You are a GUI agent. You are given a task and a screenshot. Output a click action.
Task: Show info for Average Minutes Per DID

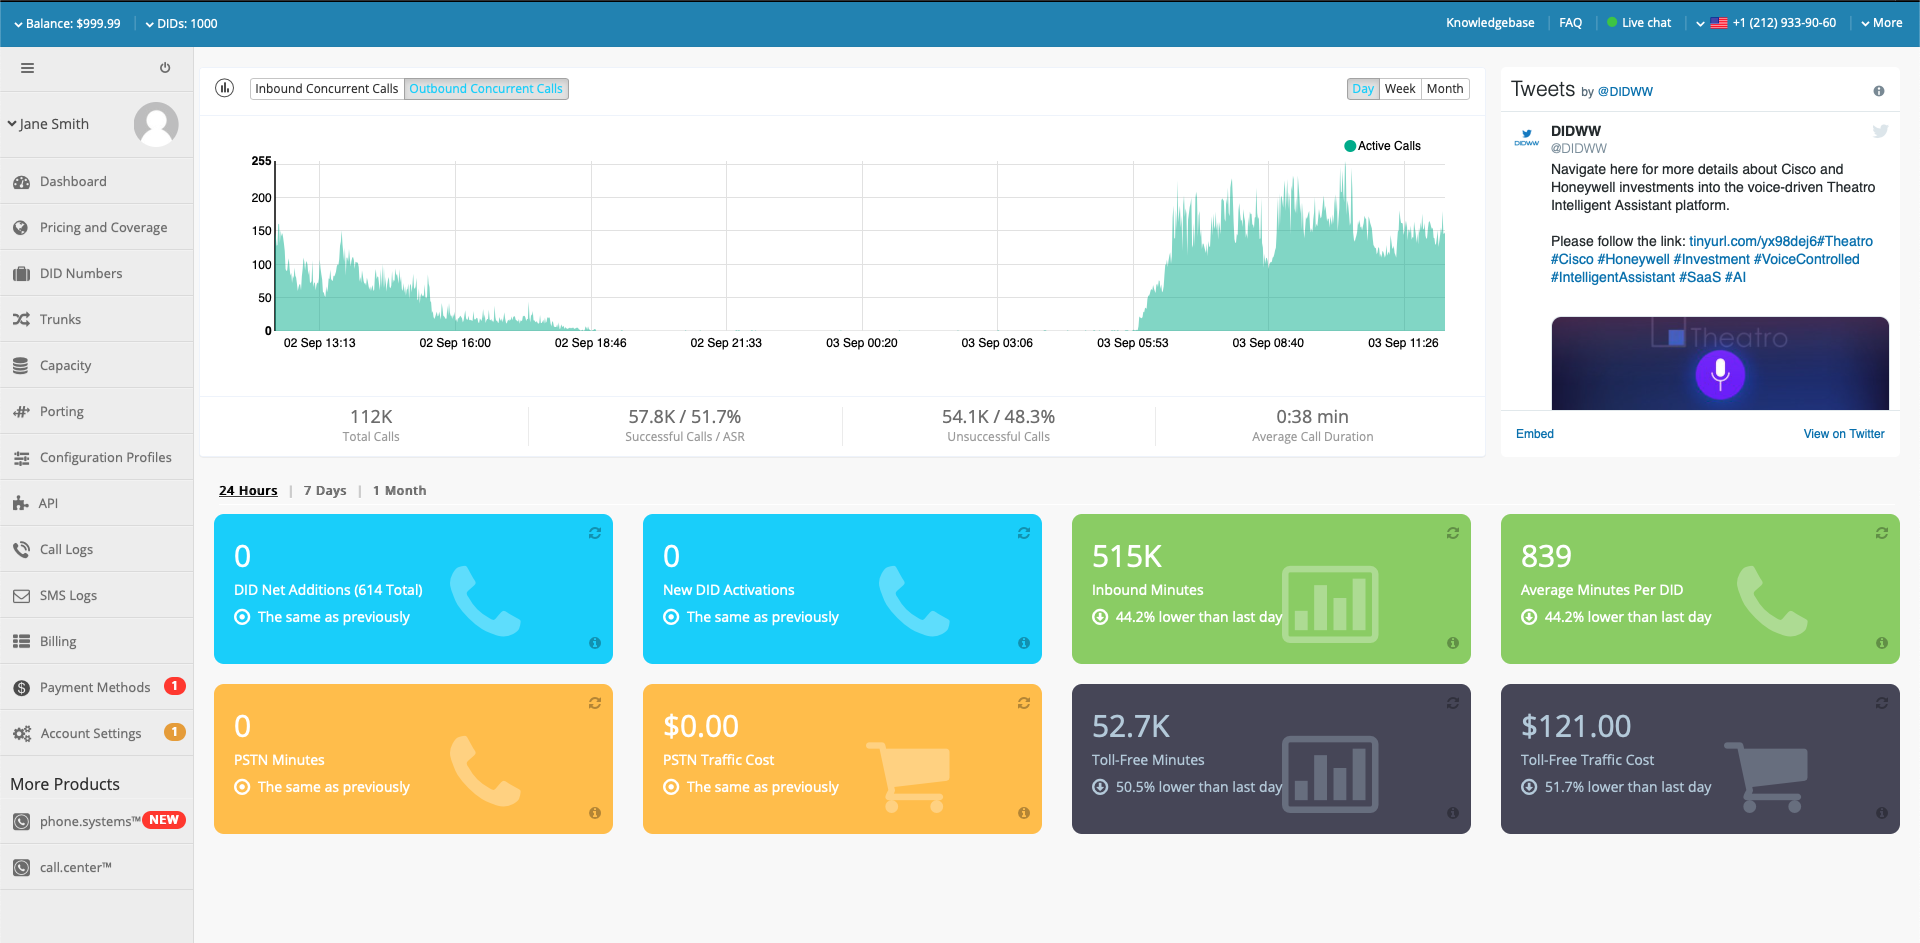(1882, 643)
